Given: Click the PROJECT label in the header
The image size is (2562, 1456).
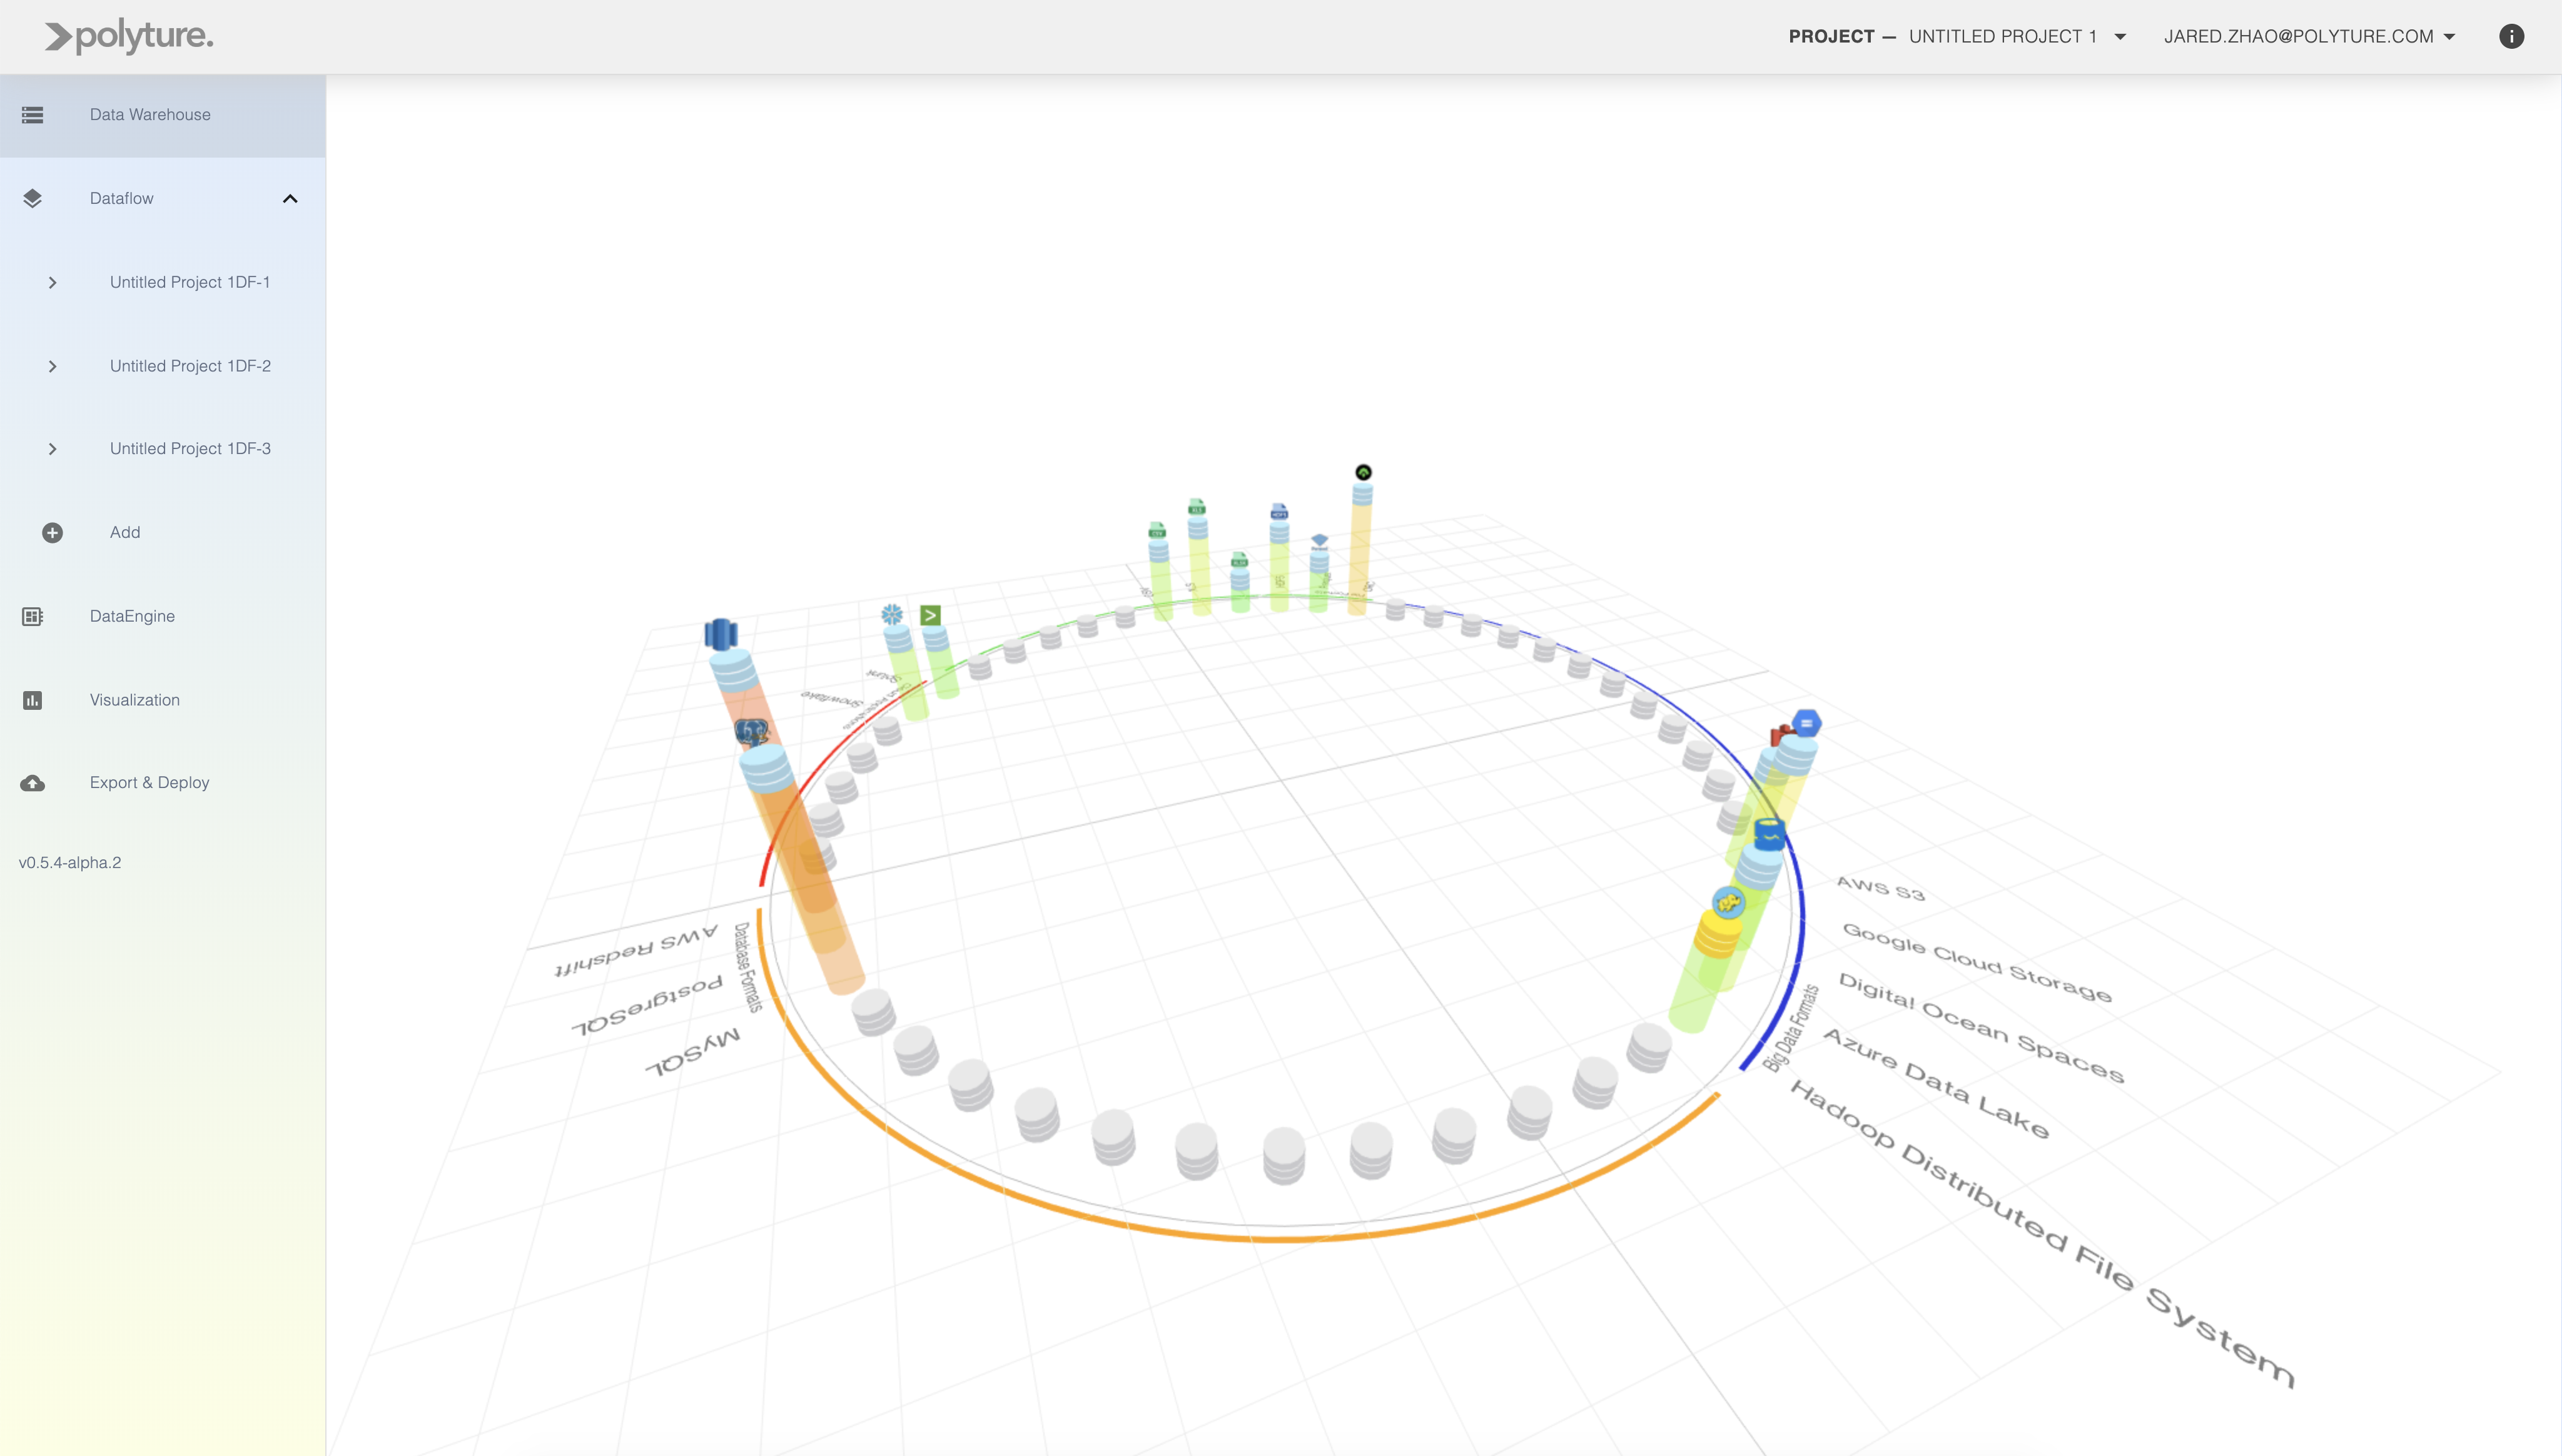Looking at the screenshot, I should (1831, 37).
